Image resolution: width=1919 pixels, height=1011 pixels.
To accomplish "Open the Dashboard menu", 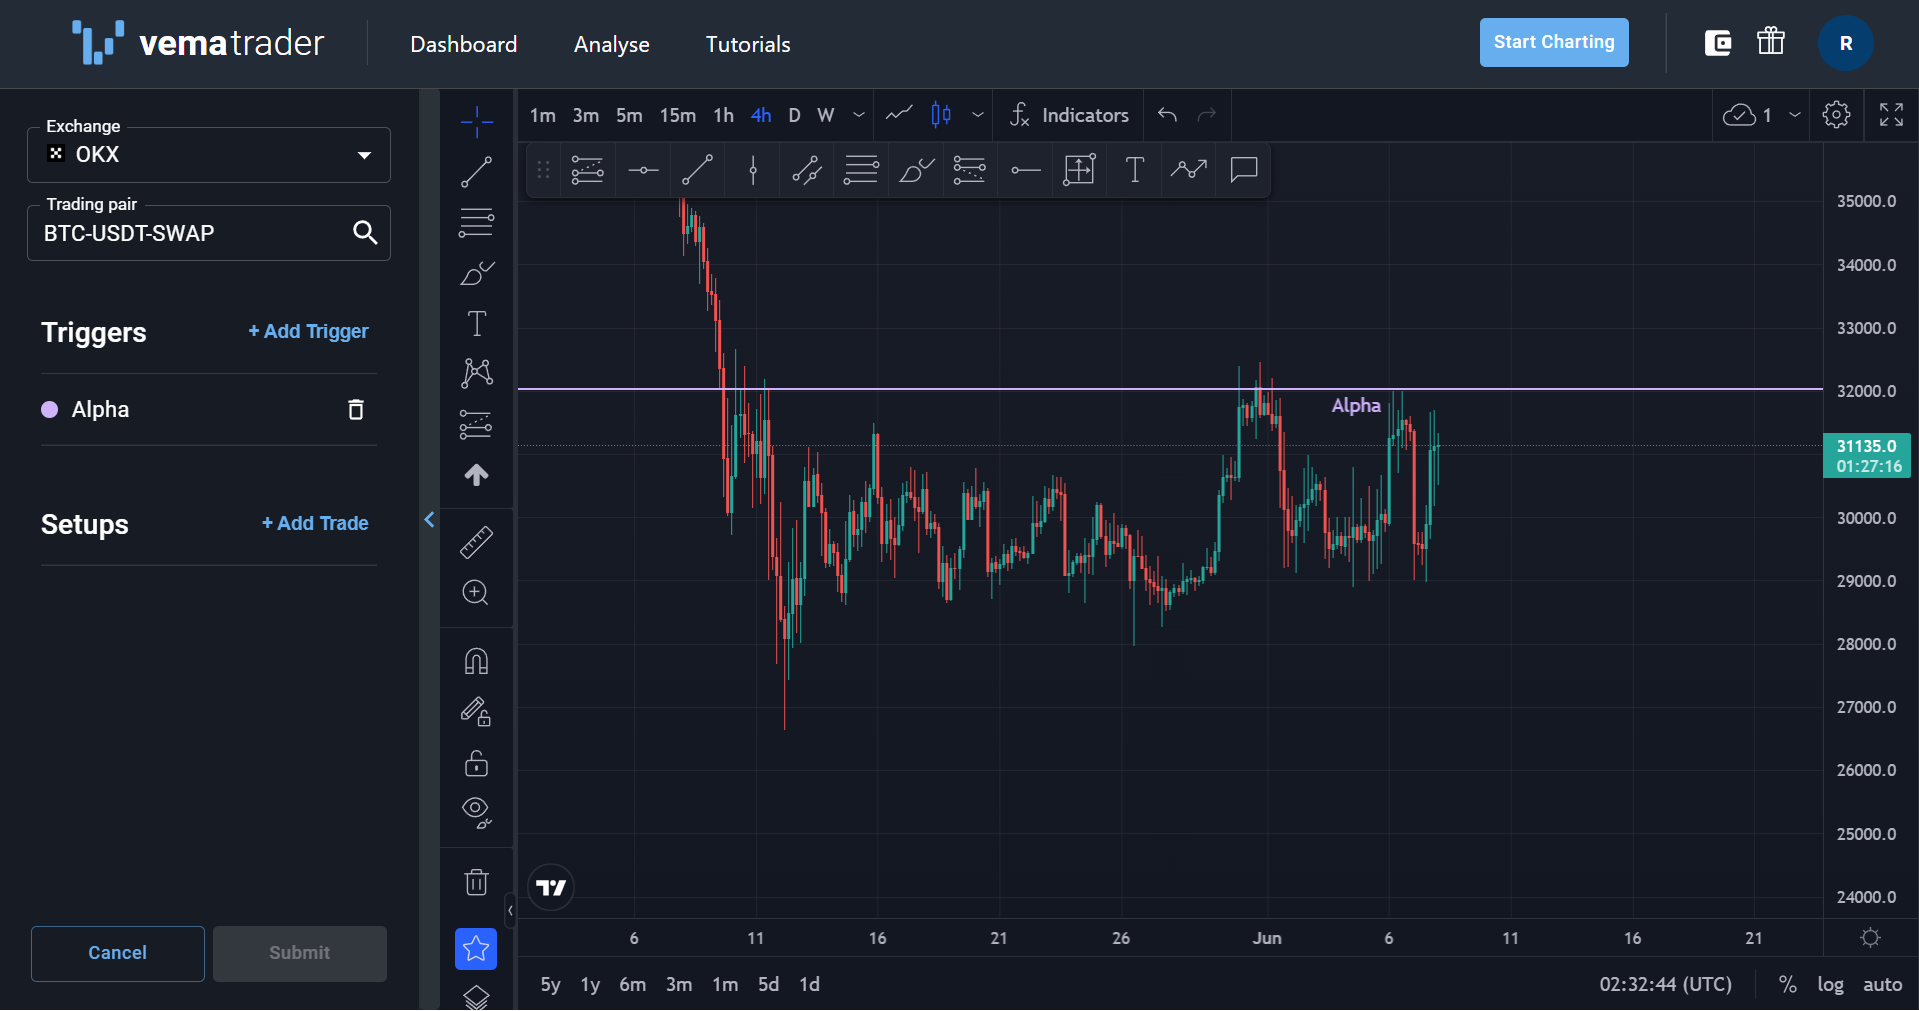I will tap(464, 44).
